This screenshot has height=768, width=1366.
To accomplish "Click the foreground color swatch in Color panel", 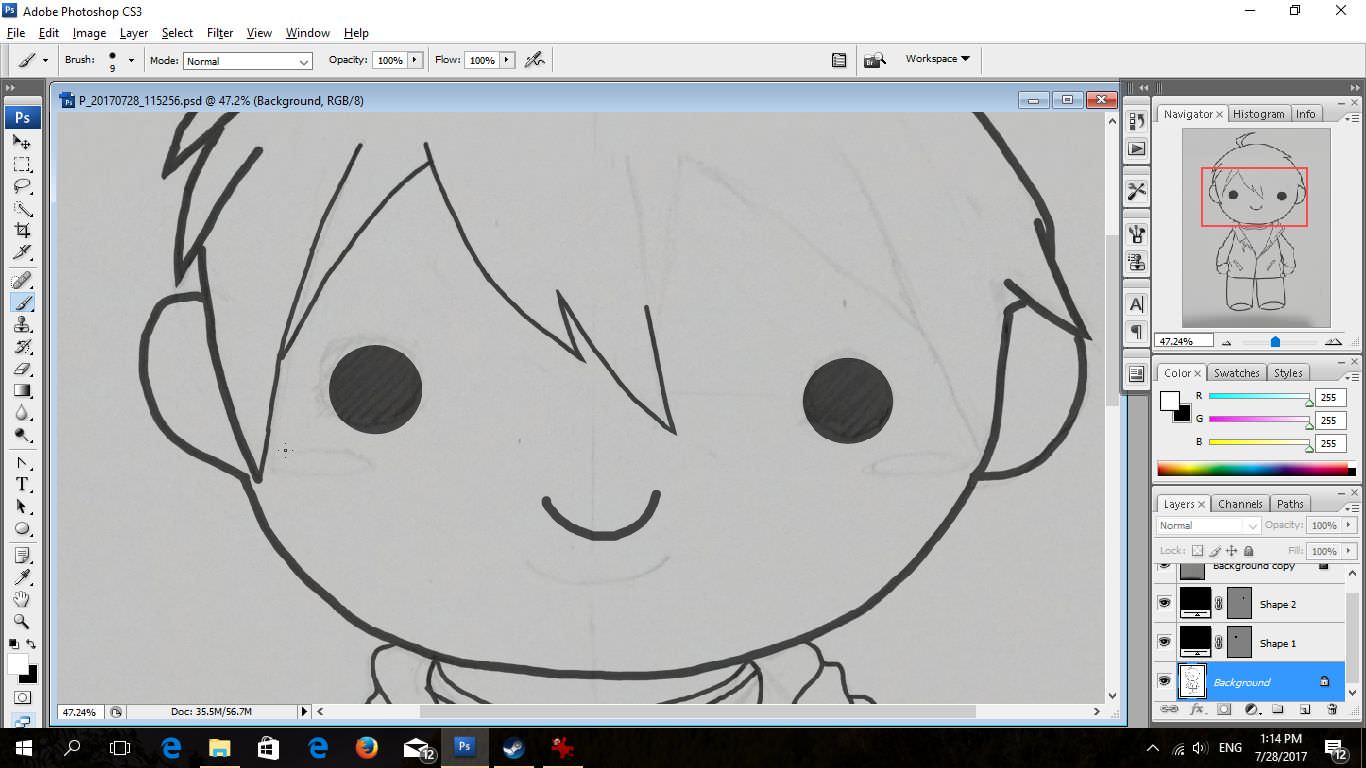I will (1170, 401).
